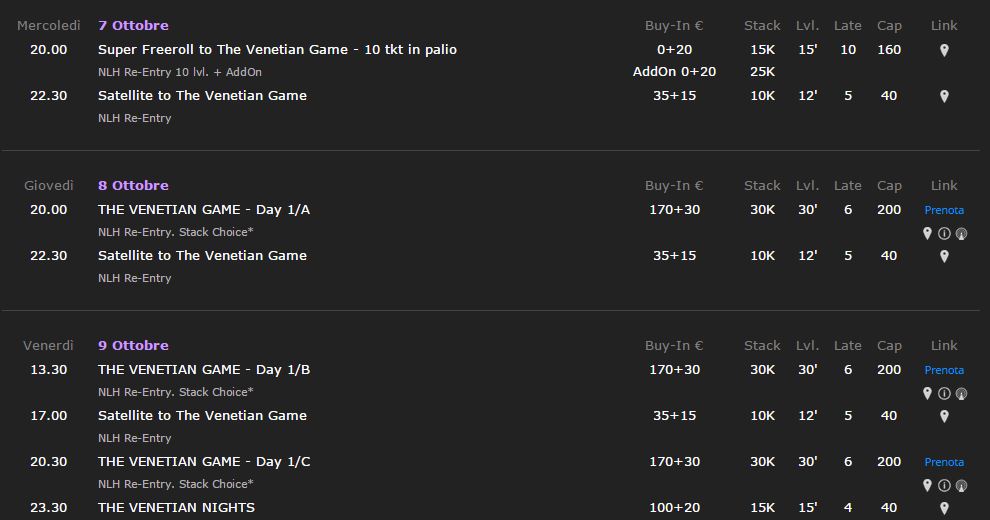The image size is (990, 520).
Task: Click location pin for Super Freeroll event
Action: (944, 50)
